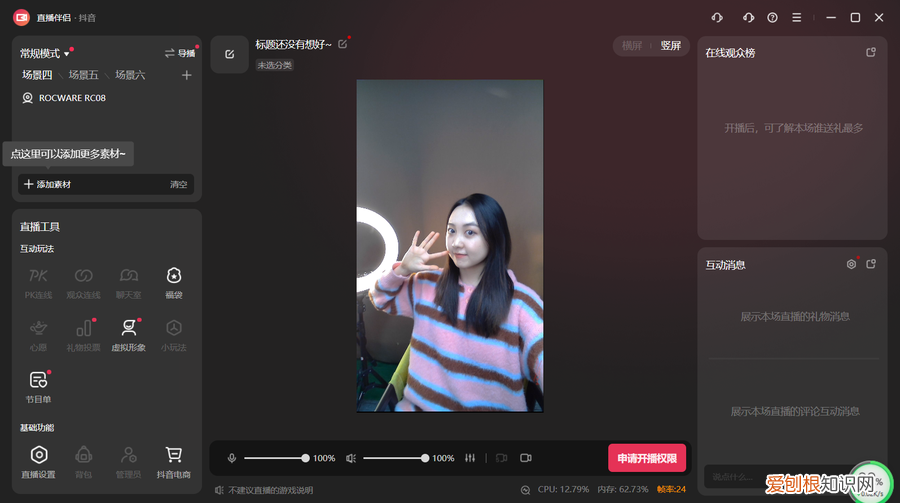
Task: Click the camera record icon
Action: pyautogui.click(x=526, y=458)
